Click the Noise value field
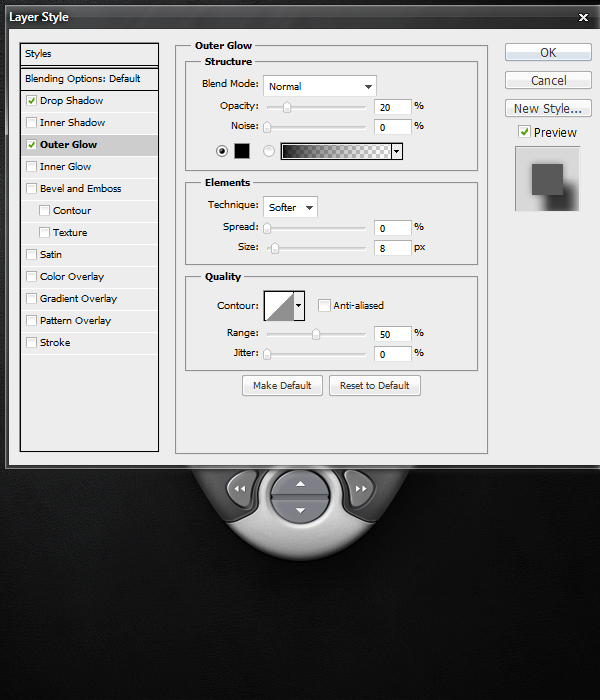This screenshot has width=600, height=700. pos(393,127)
